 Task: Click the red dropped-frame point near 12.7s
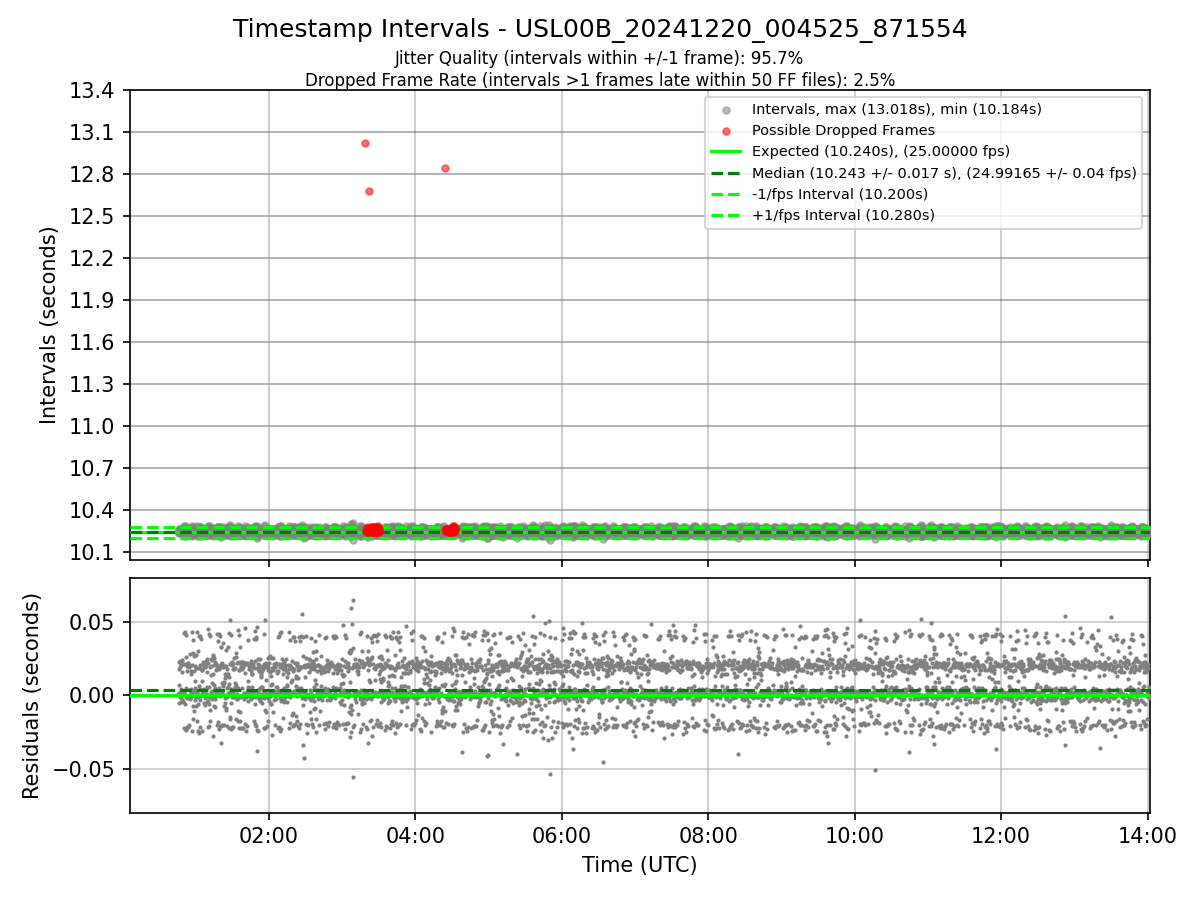point(369,191)
